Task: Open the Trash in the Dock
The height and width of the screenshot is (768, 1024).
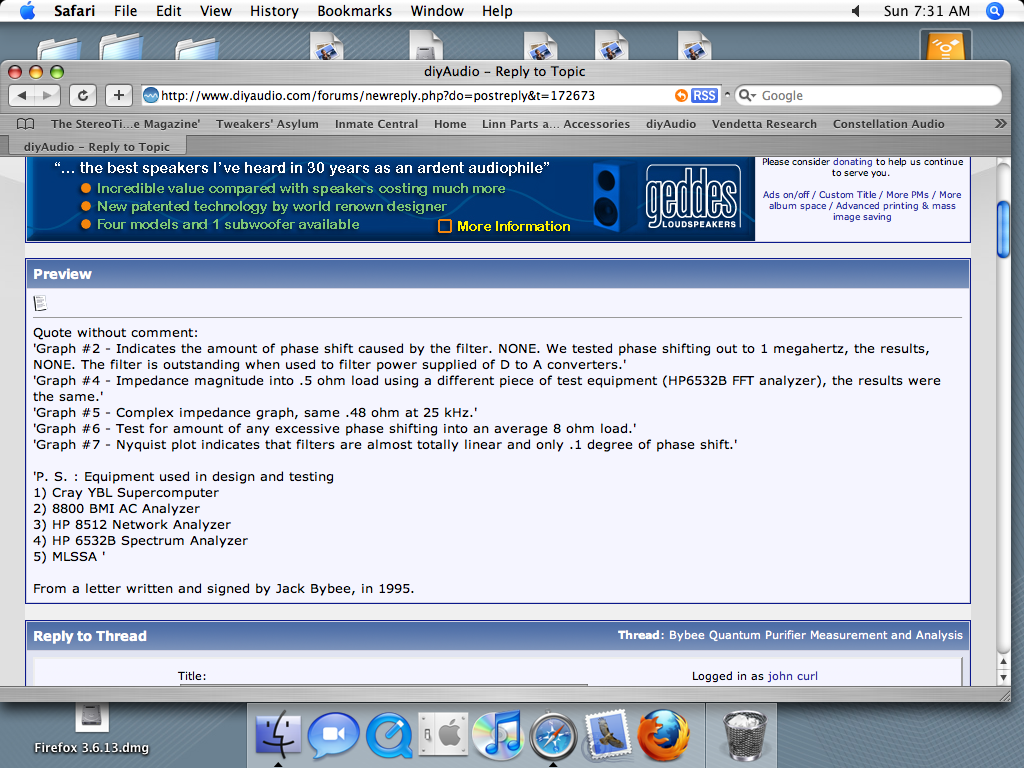Action: click(744, 735)
